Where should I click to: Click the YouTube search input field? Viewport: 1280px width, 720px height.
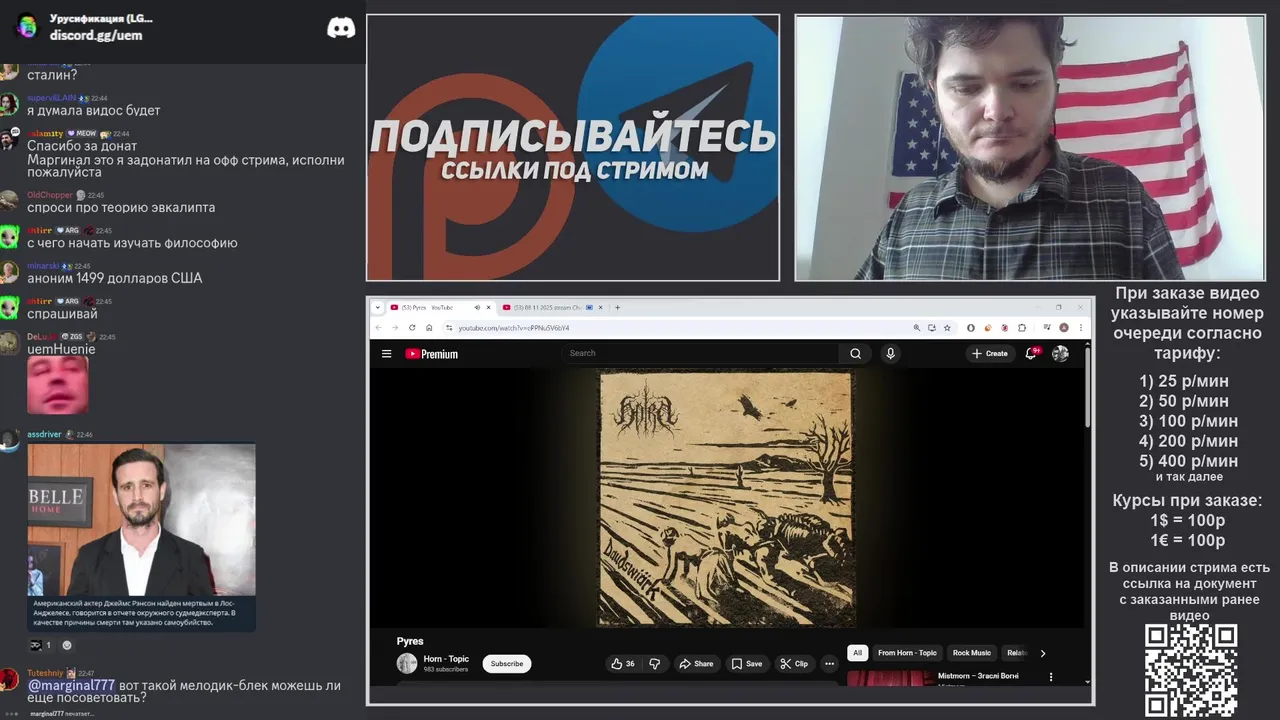tap(700, 353)
